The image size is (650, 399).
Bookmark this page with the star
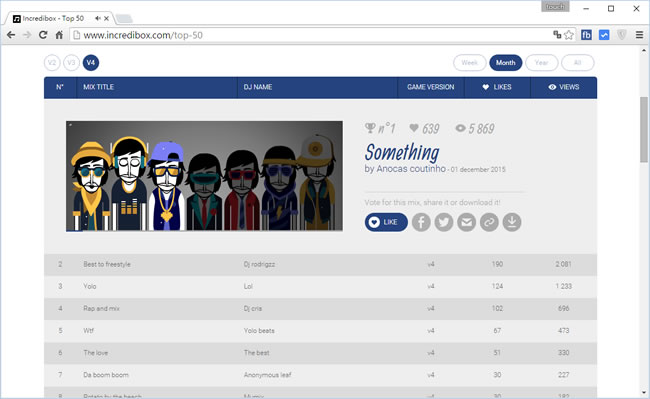[569, 35]
